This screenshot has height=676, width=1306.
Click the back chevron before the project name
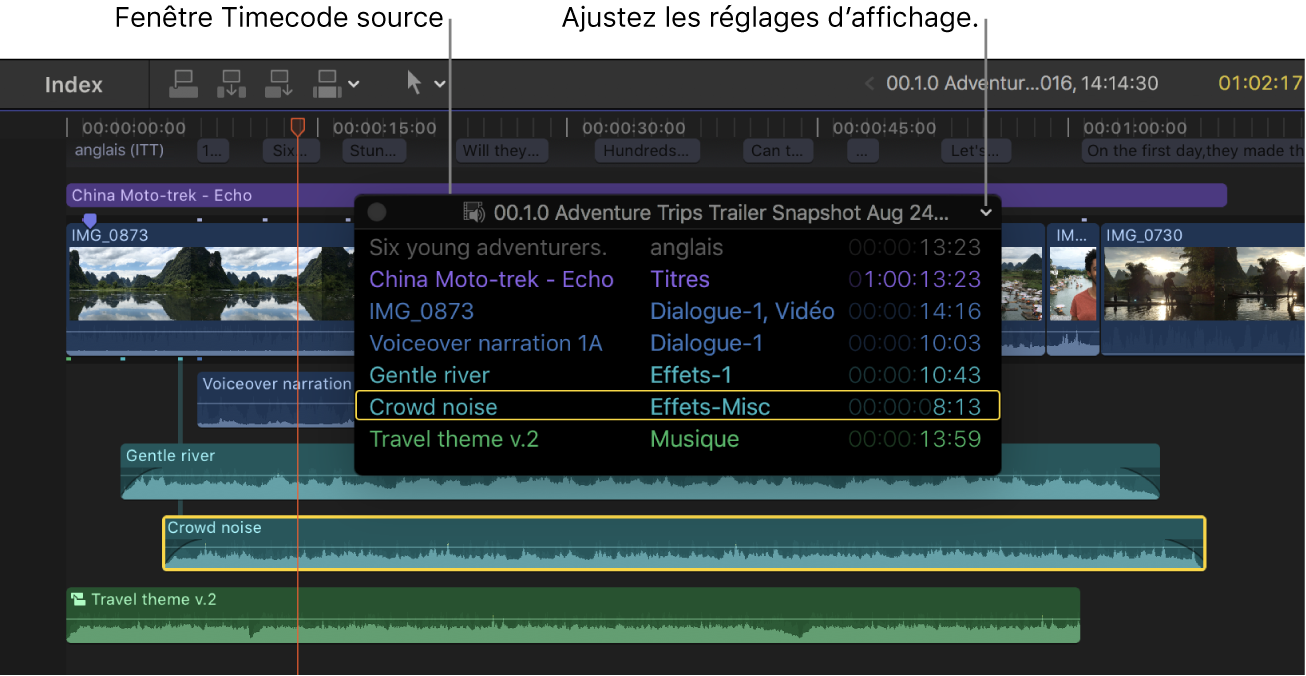coord(868,83)
